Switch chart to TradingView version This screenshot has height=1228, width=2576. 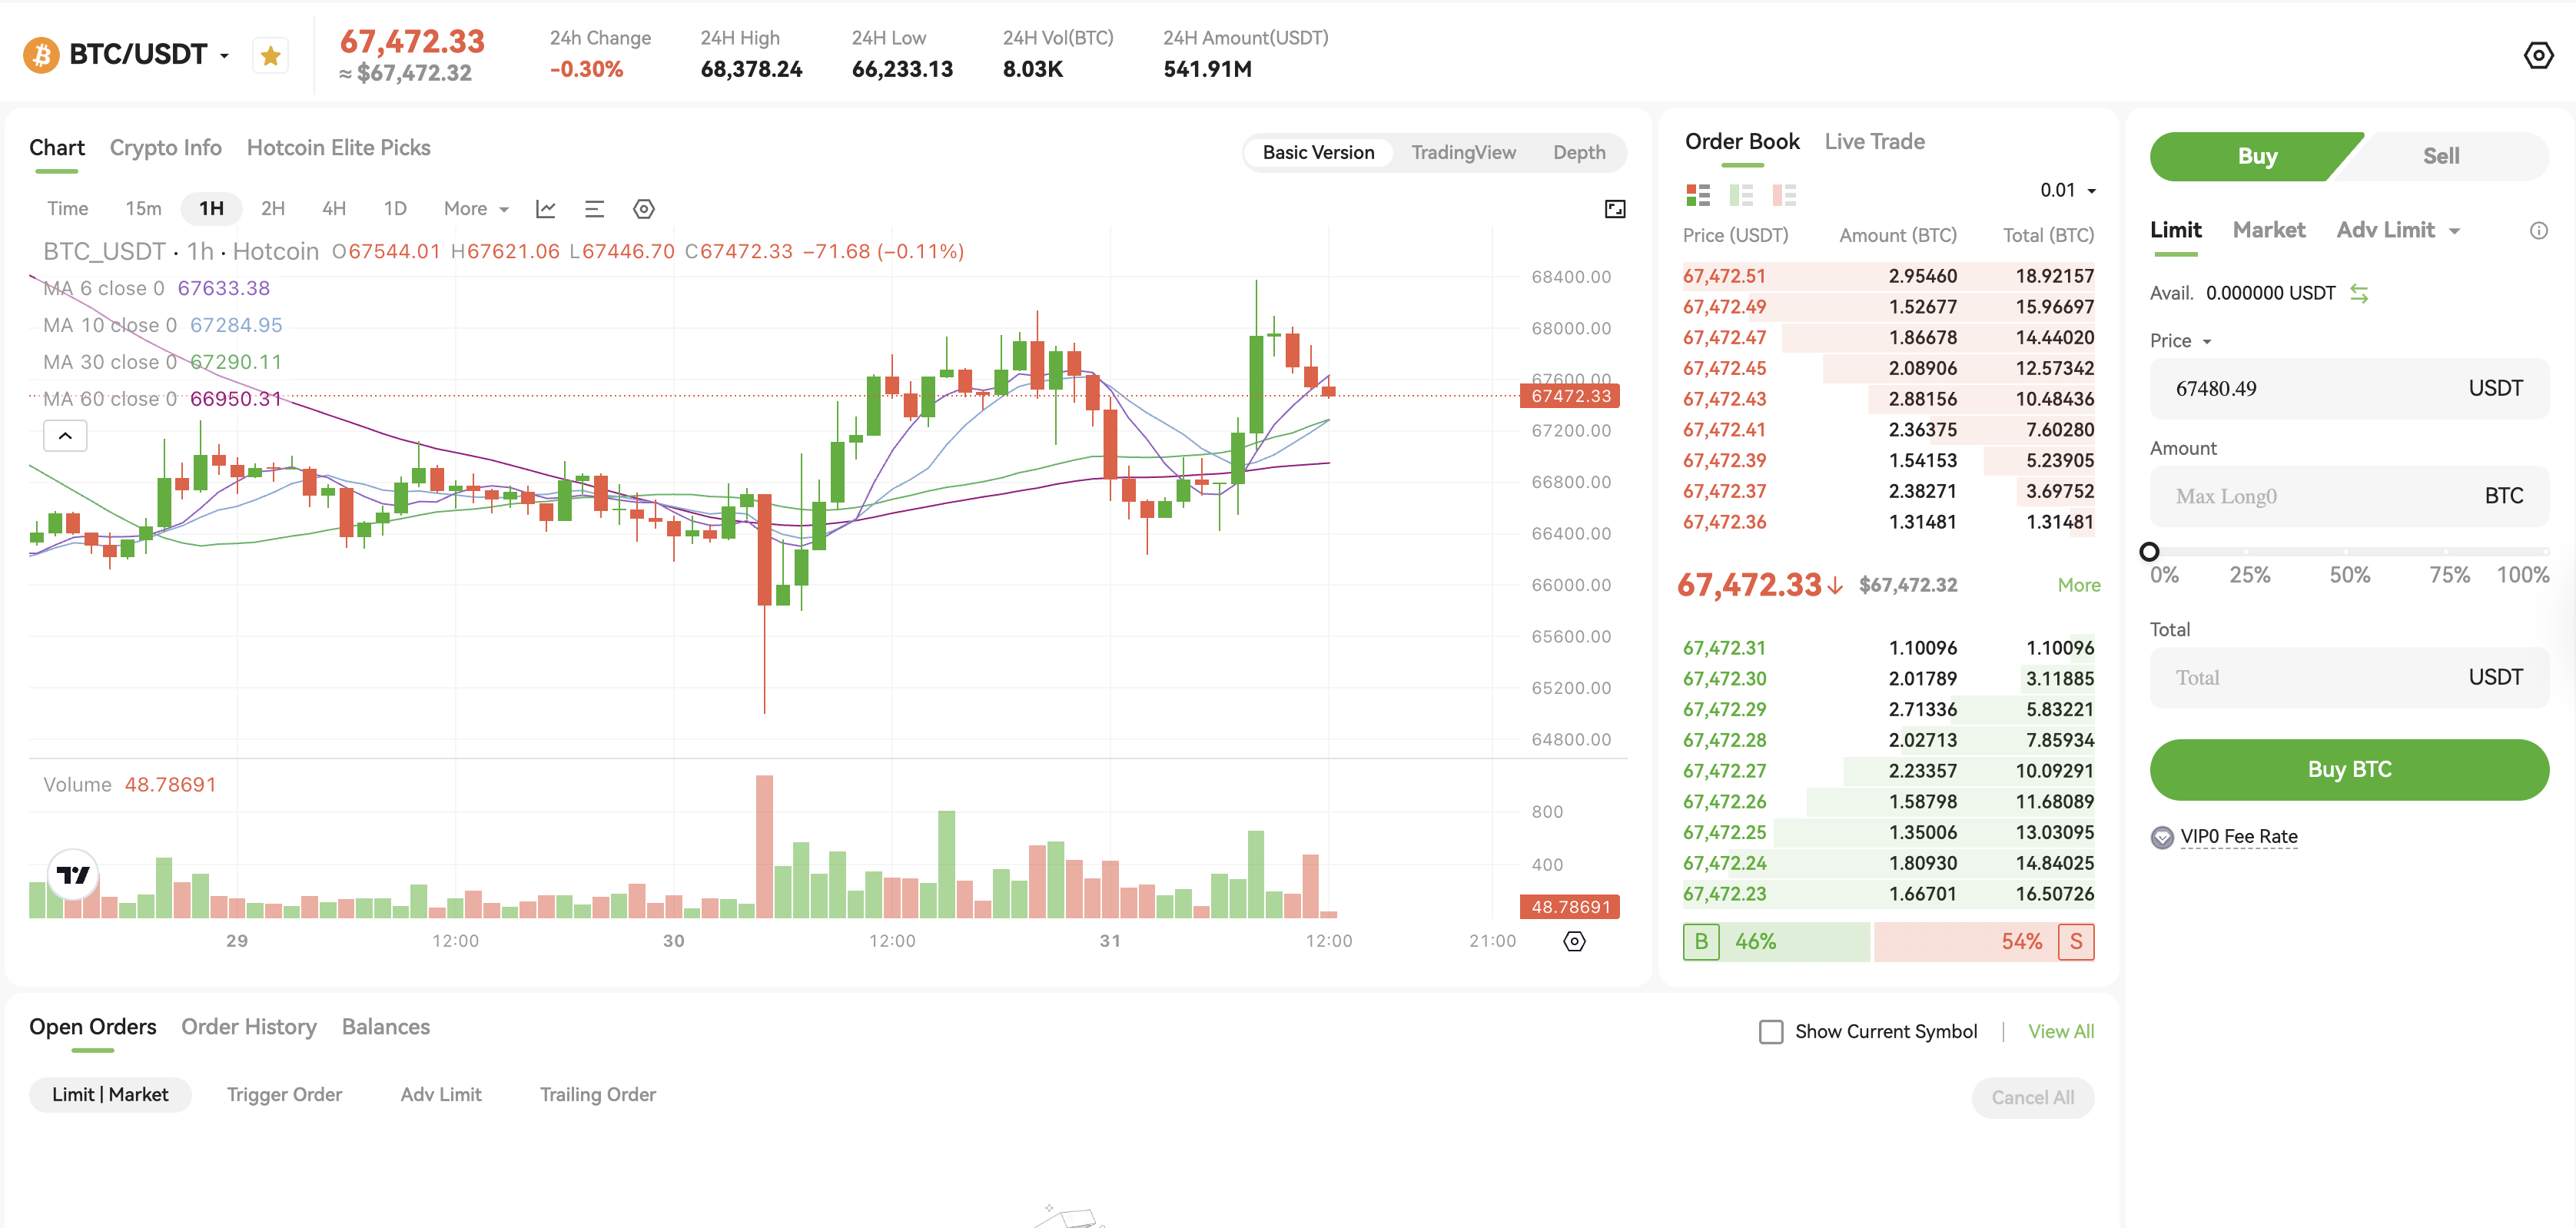click(x=1463, y=152)
